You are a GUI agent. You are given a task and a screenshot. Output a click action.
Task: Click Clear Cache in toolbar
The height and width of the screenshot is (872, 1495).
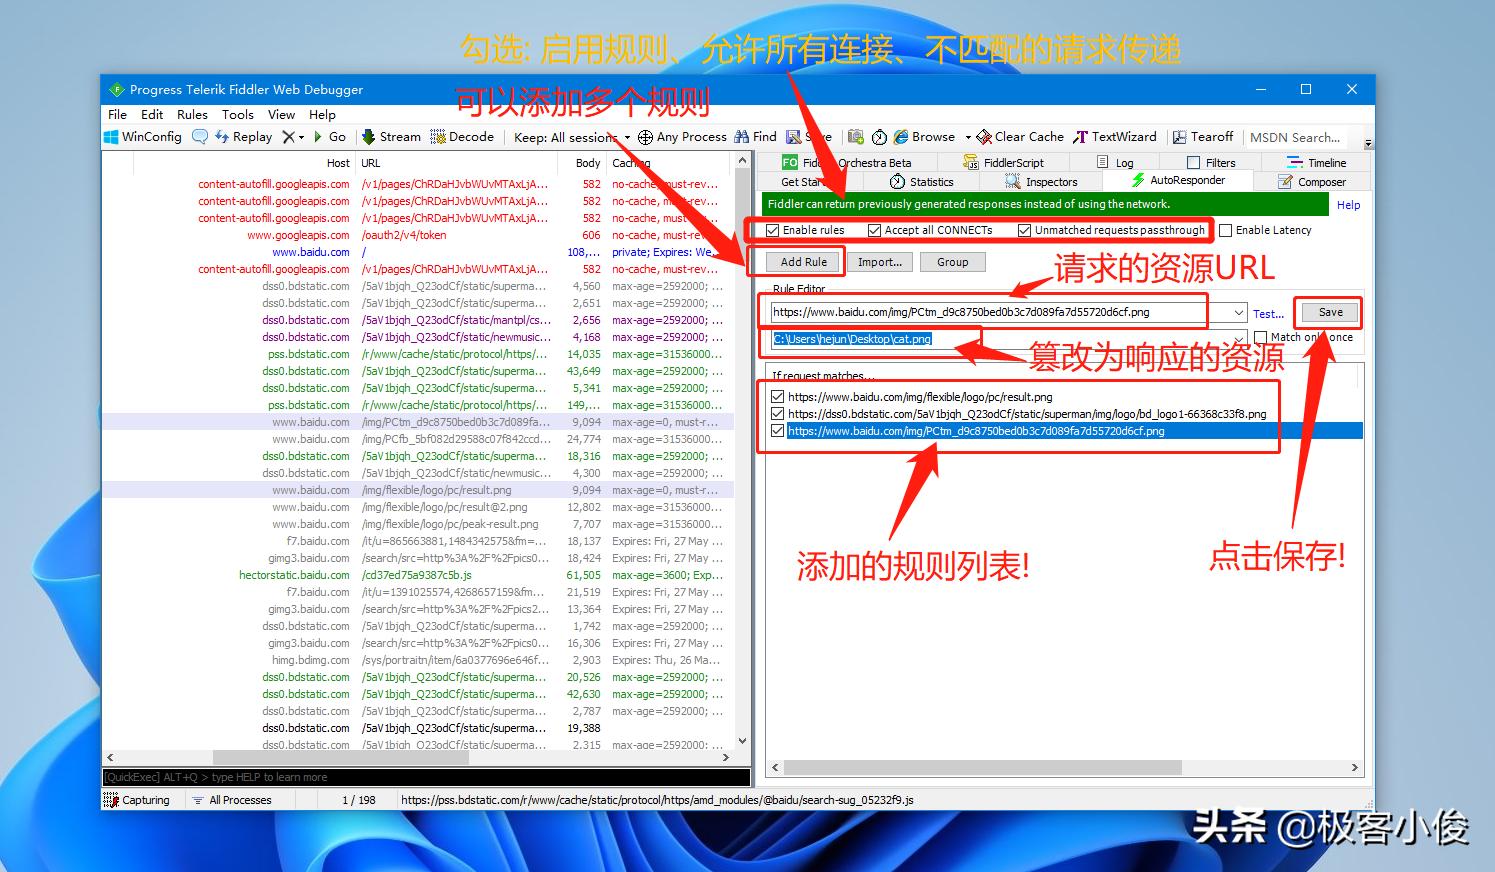pyautogui.click(x=1020, y=137)
